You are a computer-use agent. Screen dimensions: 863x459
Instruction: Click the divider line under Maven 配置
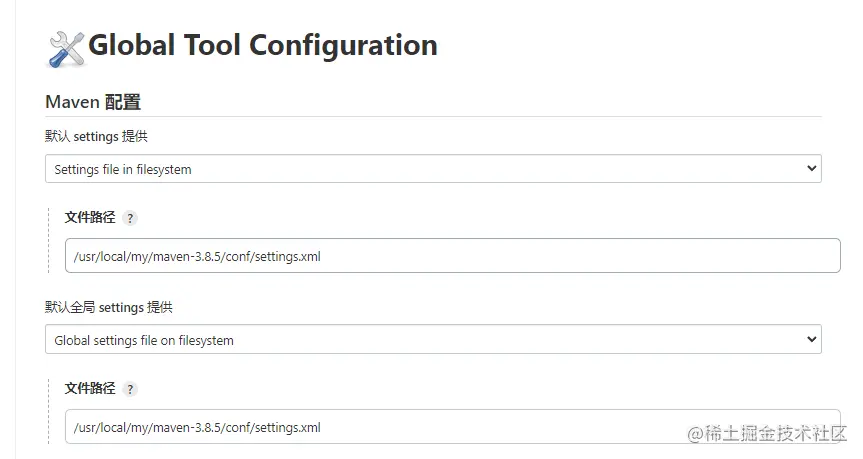(x=433, y=117)
